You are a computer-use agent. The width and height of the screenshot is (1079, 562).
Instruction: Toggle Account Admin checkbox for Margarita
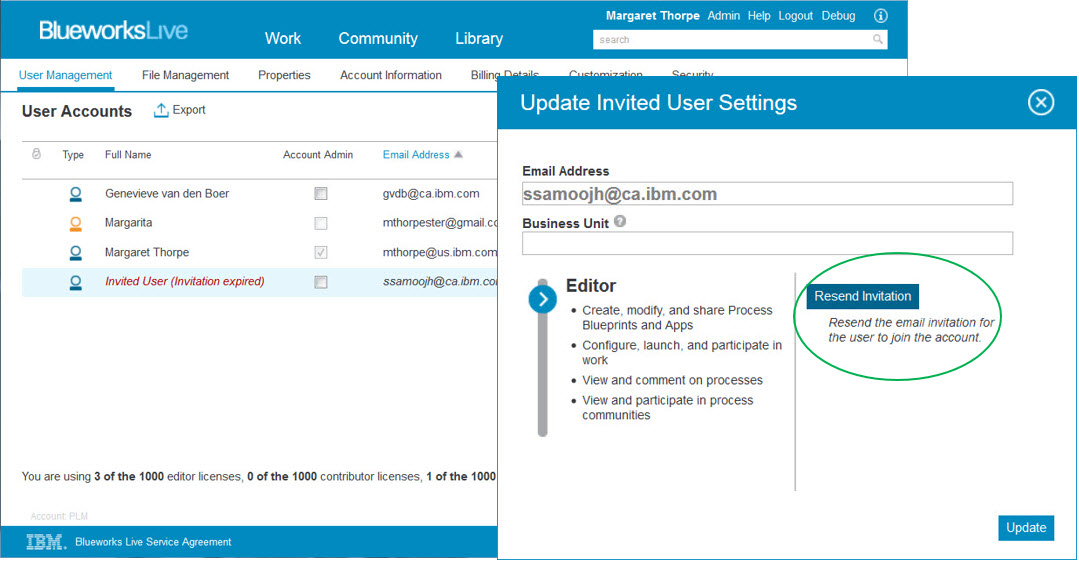(321, 224)
